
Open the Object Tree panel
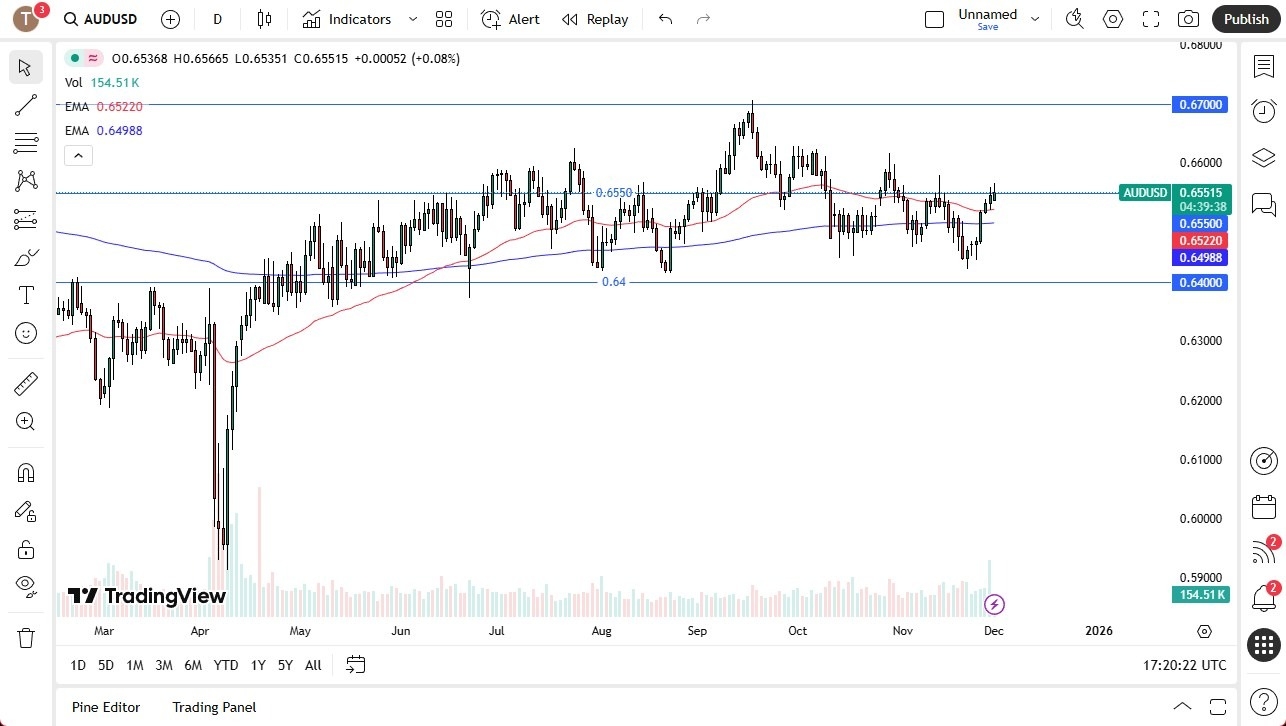tap(1262, 157)
